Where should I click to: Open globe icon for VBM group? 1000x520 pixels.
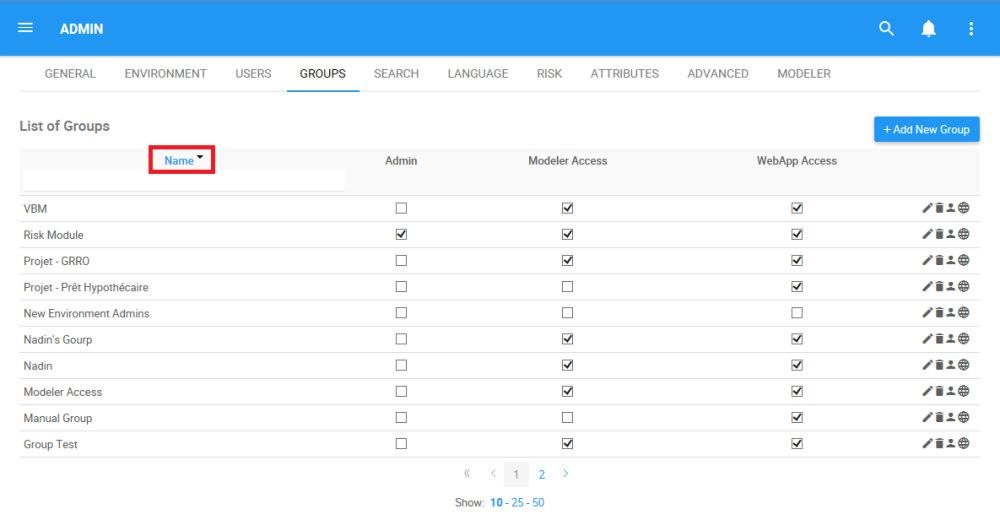click(964, 208)
